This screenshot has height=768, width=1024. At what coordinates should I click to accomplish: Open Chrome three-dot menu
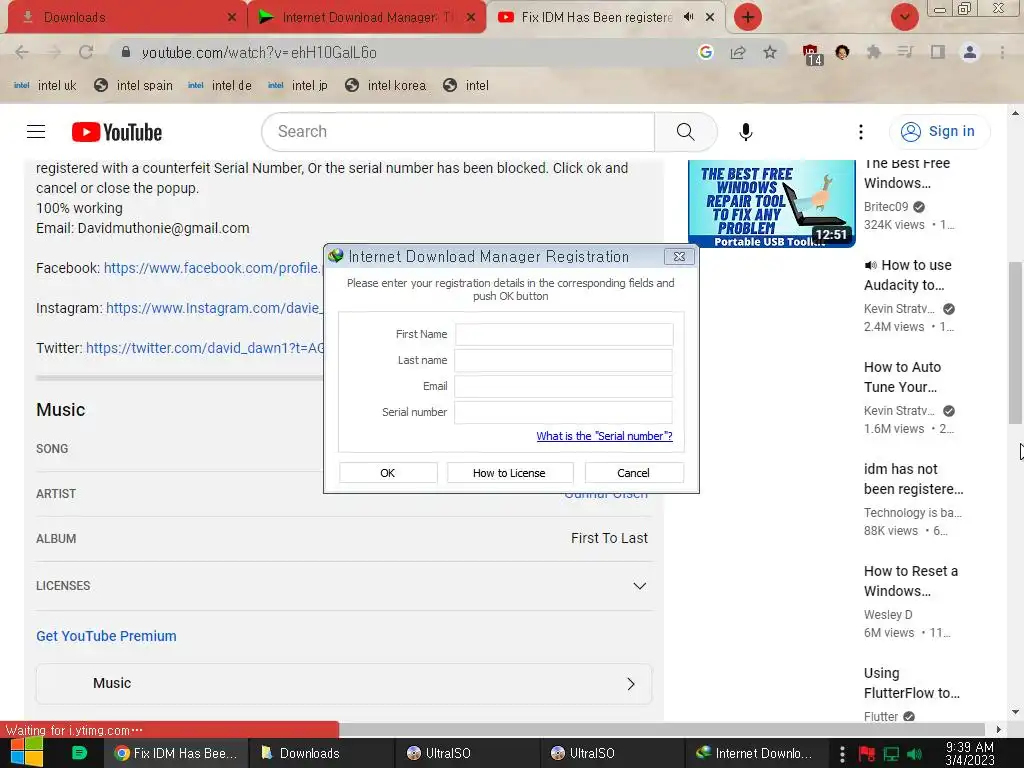click(1002, 52)
